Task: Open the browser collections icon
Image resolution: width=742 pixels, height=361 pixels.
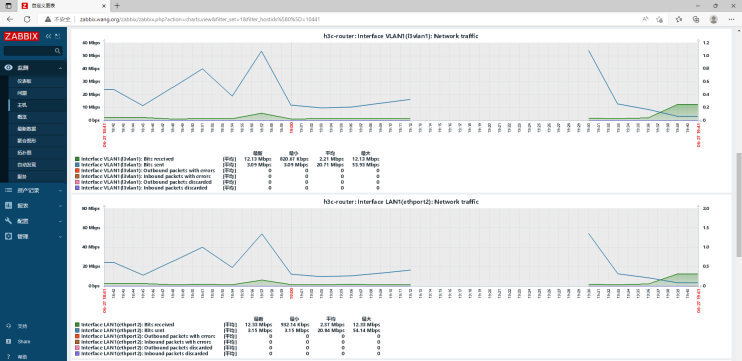Action: [x=696, y=19]
